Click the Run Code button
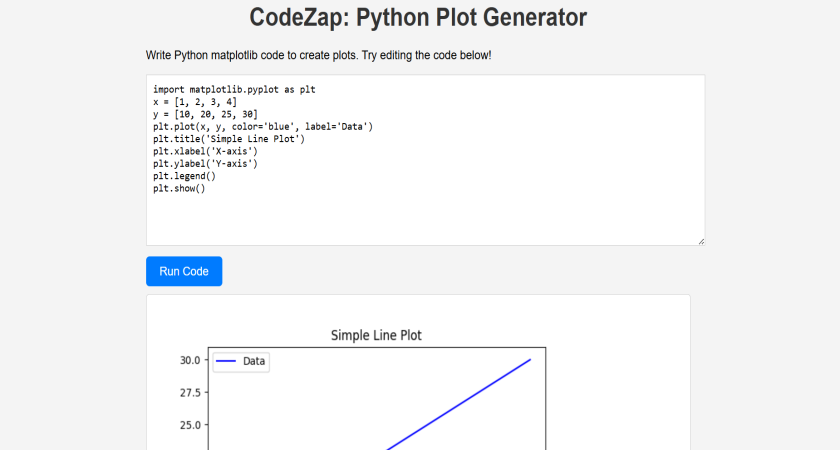Screen dimensions: 840x450 point(184,272)
